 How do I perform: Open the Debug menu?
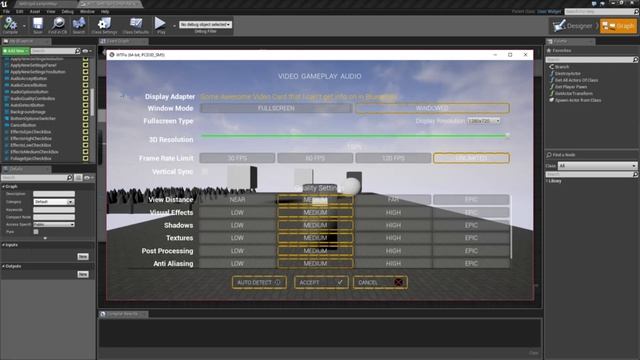(67, 11)
